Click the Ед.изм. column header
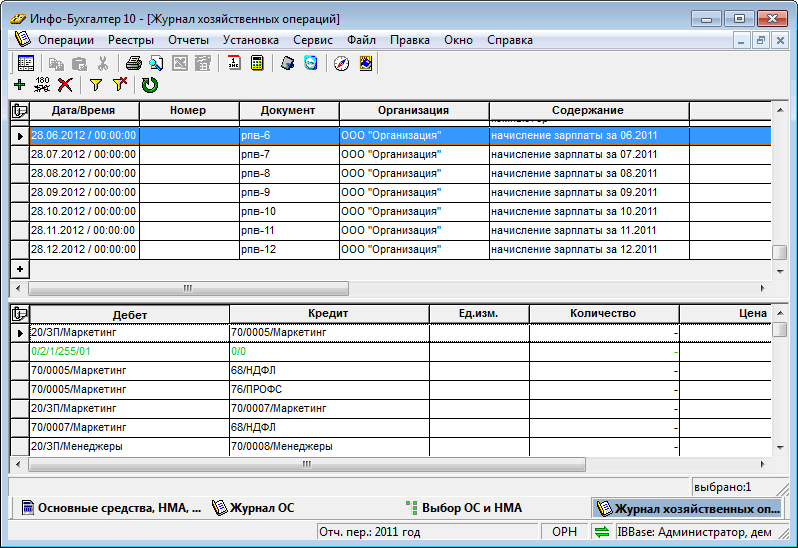Screen dimensions: 798x548 [478, 313]
